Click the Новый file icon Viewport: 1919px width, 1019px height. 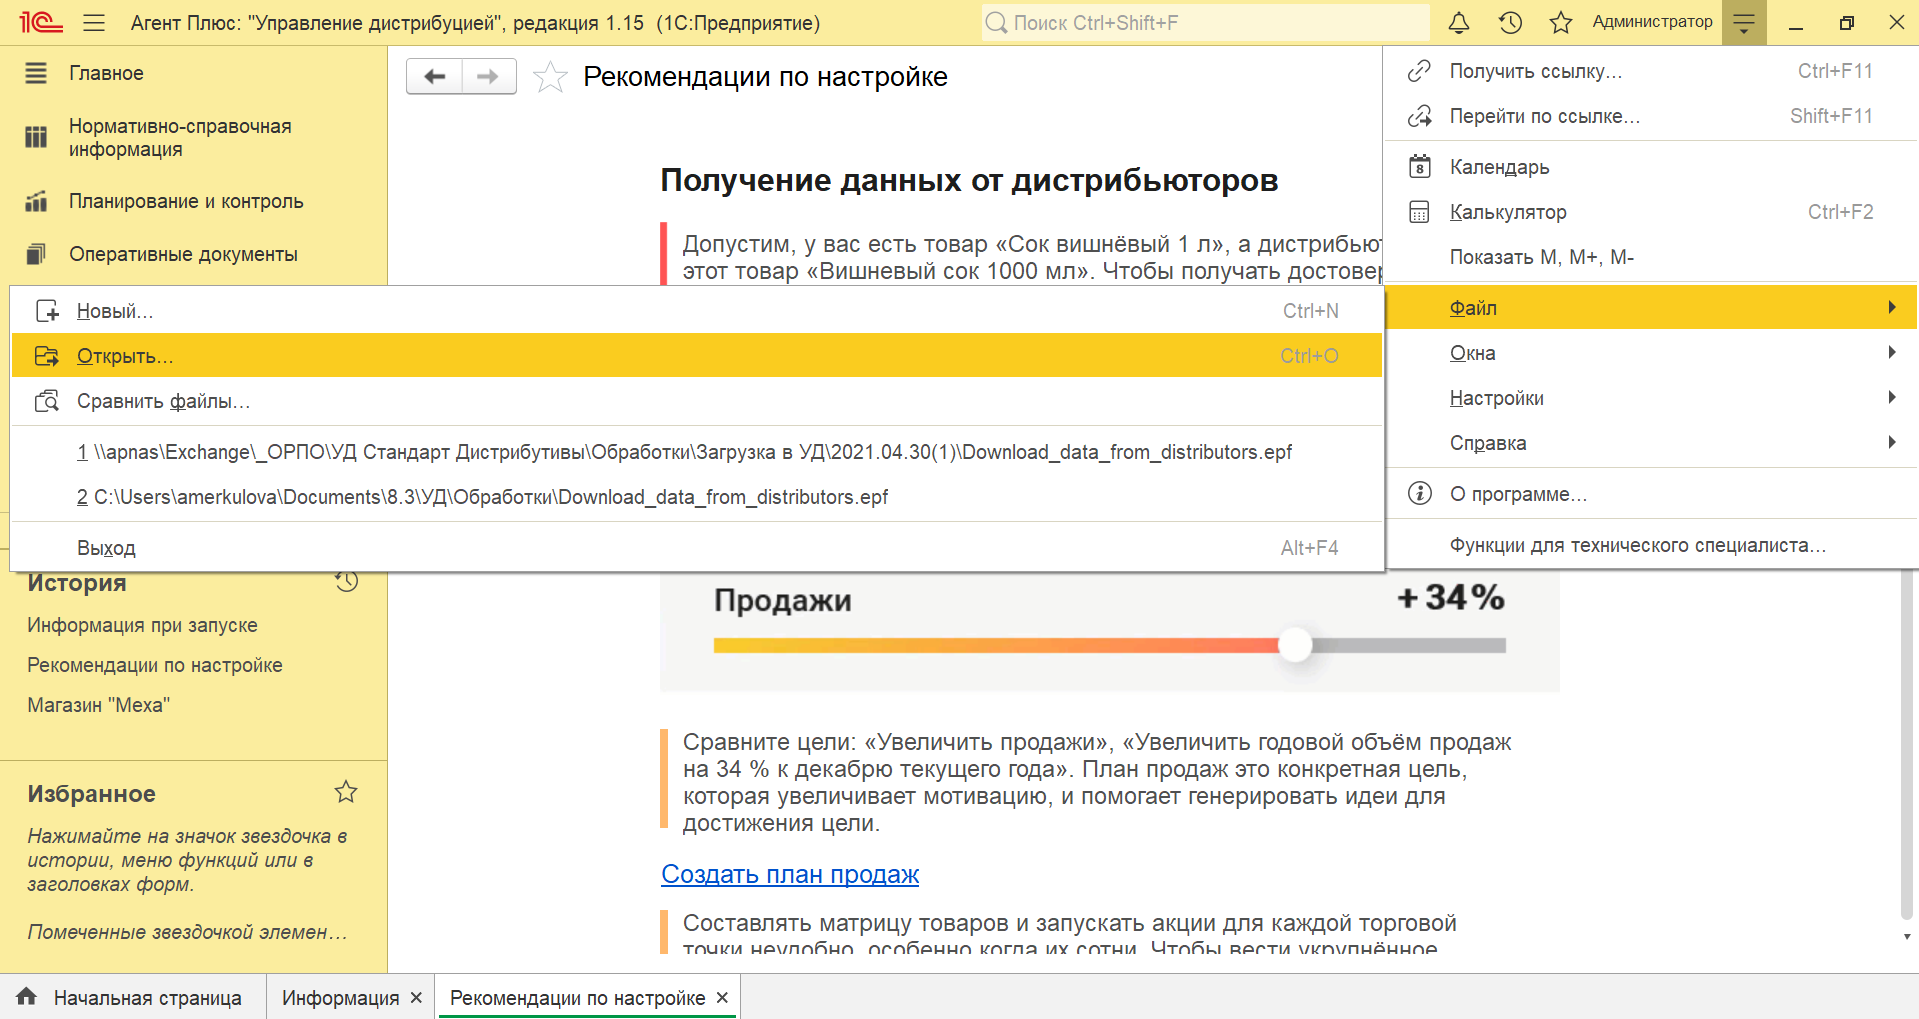pos(47,311)
